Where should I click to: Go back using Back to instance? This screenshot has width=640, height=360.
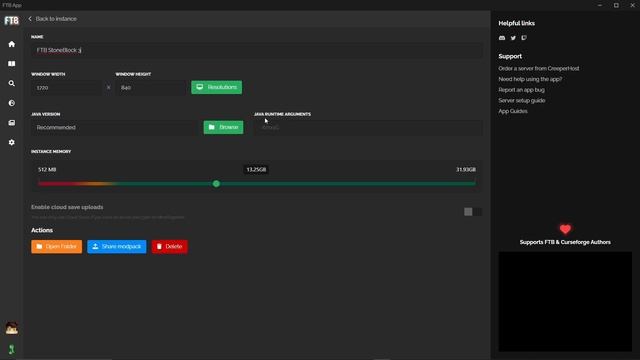pyautogui.click(x=52, y=19)
